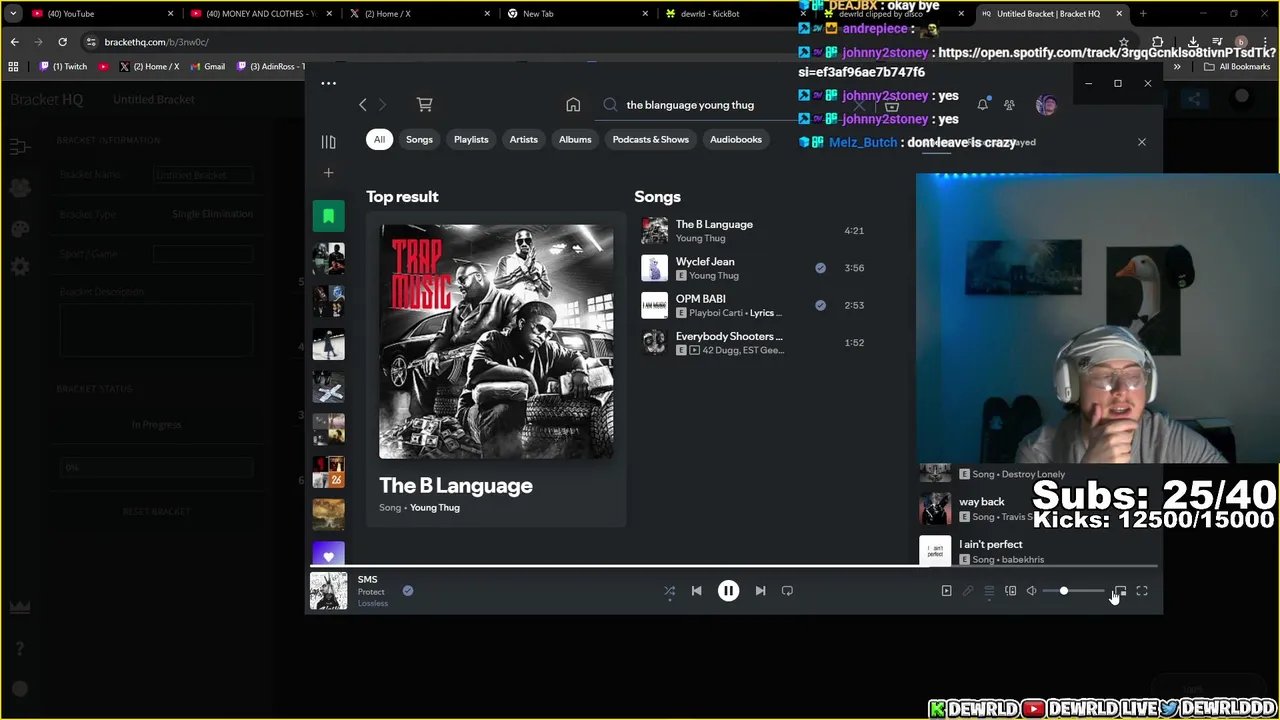Viewport: 1280px width, 720px height.
Task: Filter results by Songs
Action: (419, 140)
